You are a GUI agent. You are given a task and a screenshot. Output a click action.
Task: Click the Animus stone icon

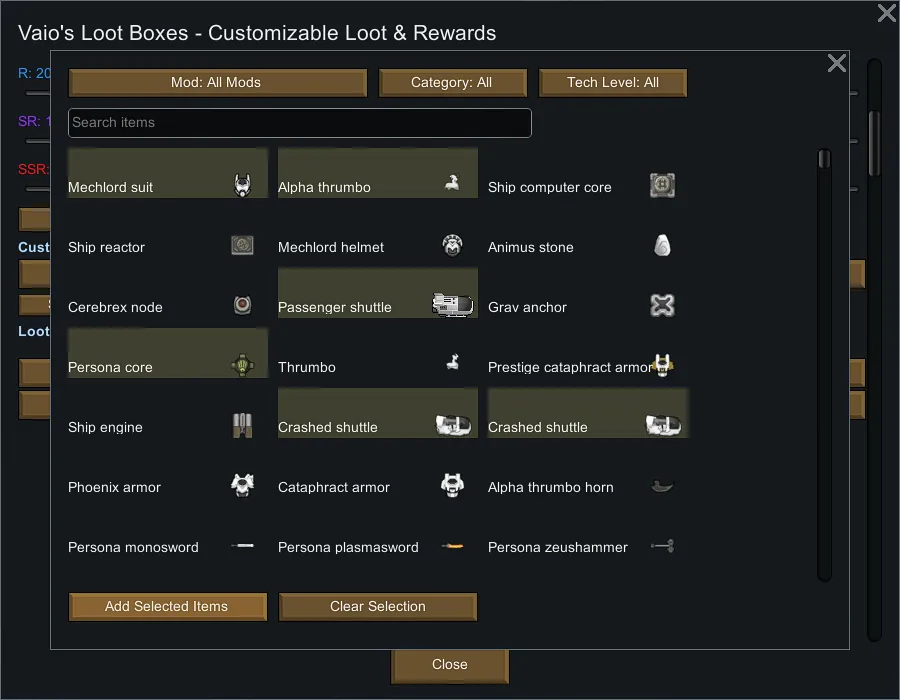click(662, 245)
